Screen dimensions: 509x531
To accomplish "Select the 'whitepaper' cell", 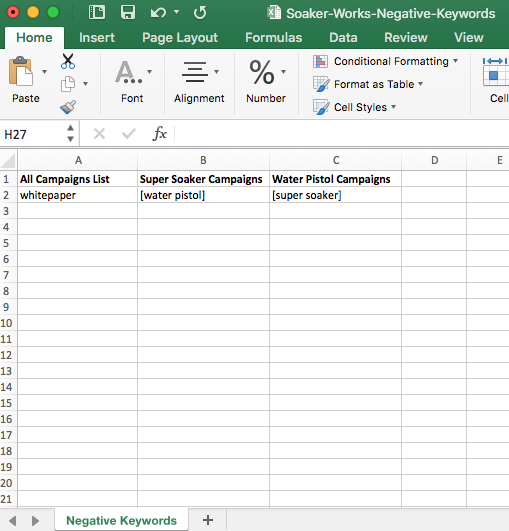I will tap(78, 195).
